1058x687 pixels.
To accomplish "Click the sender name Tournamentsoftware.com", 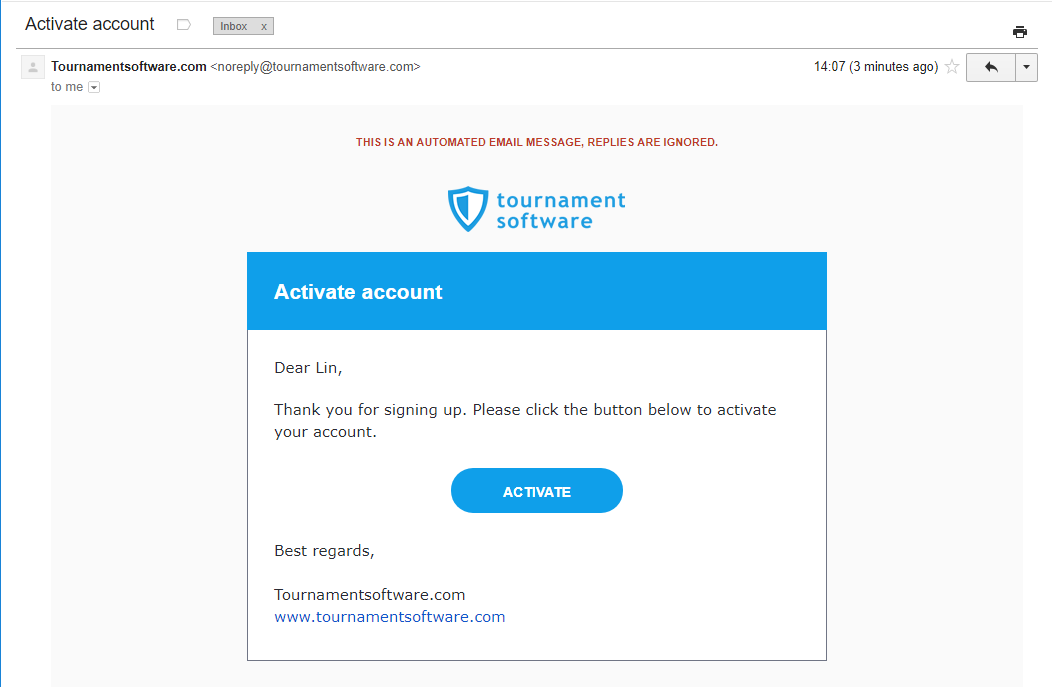I will click(129, 67).
